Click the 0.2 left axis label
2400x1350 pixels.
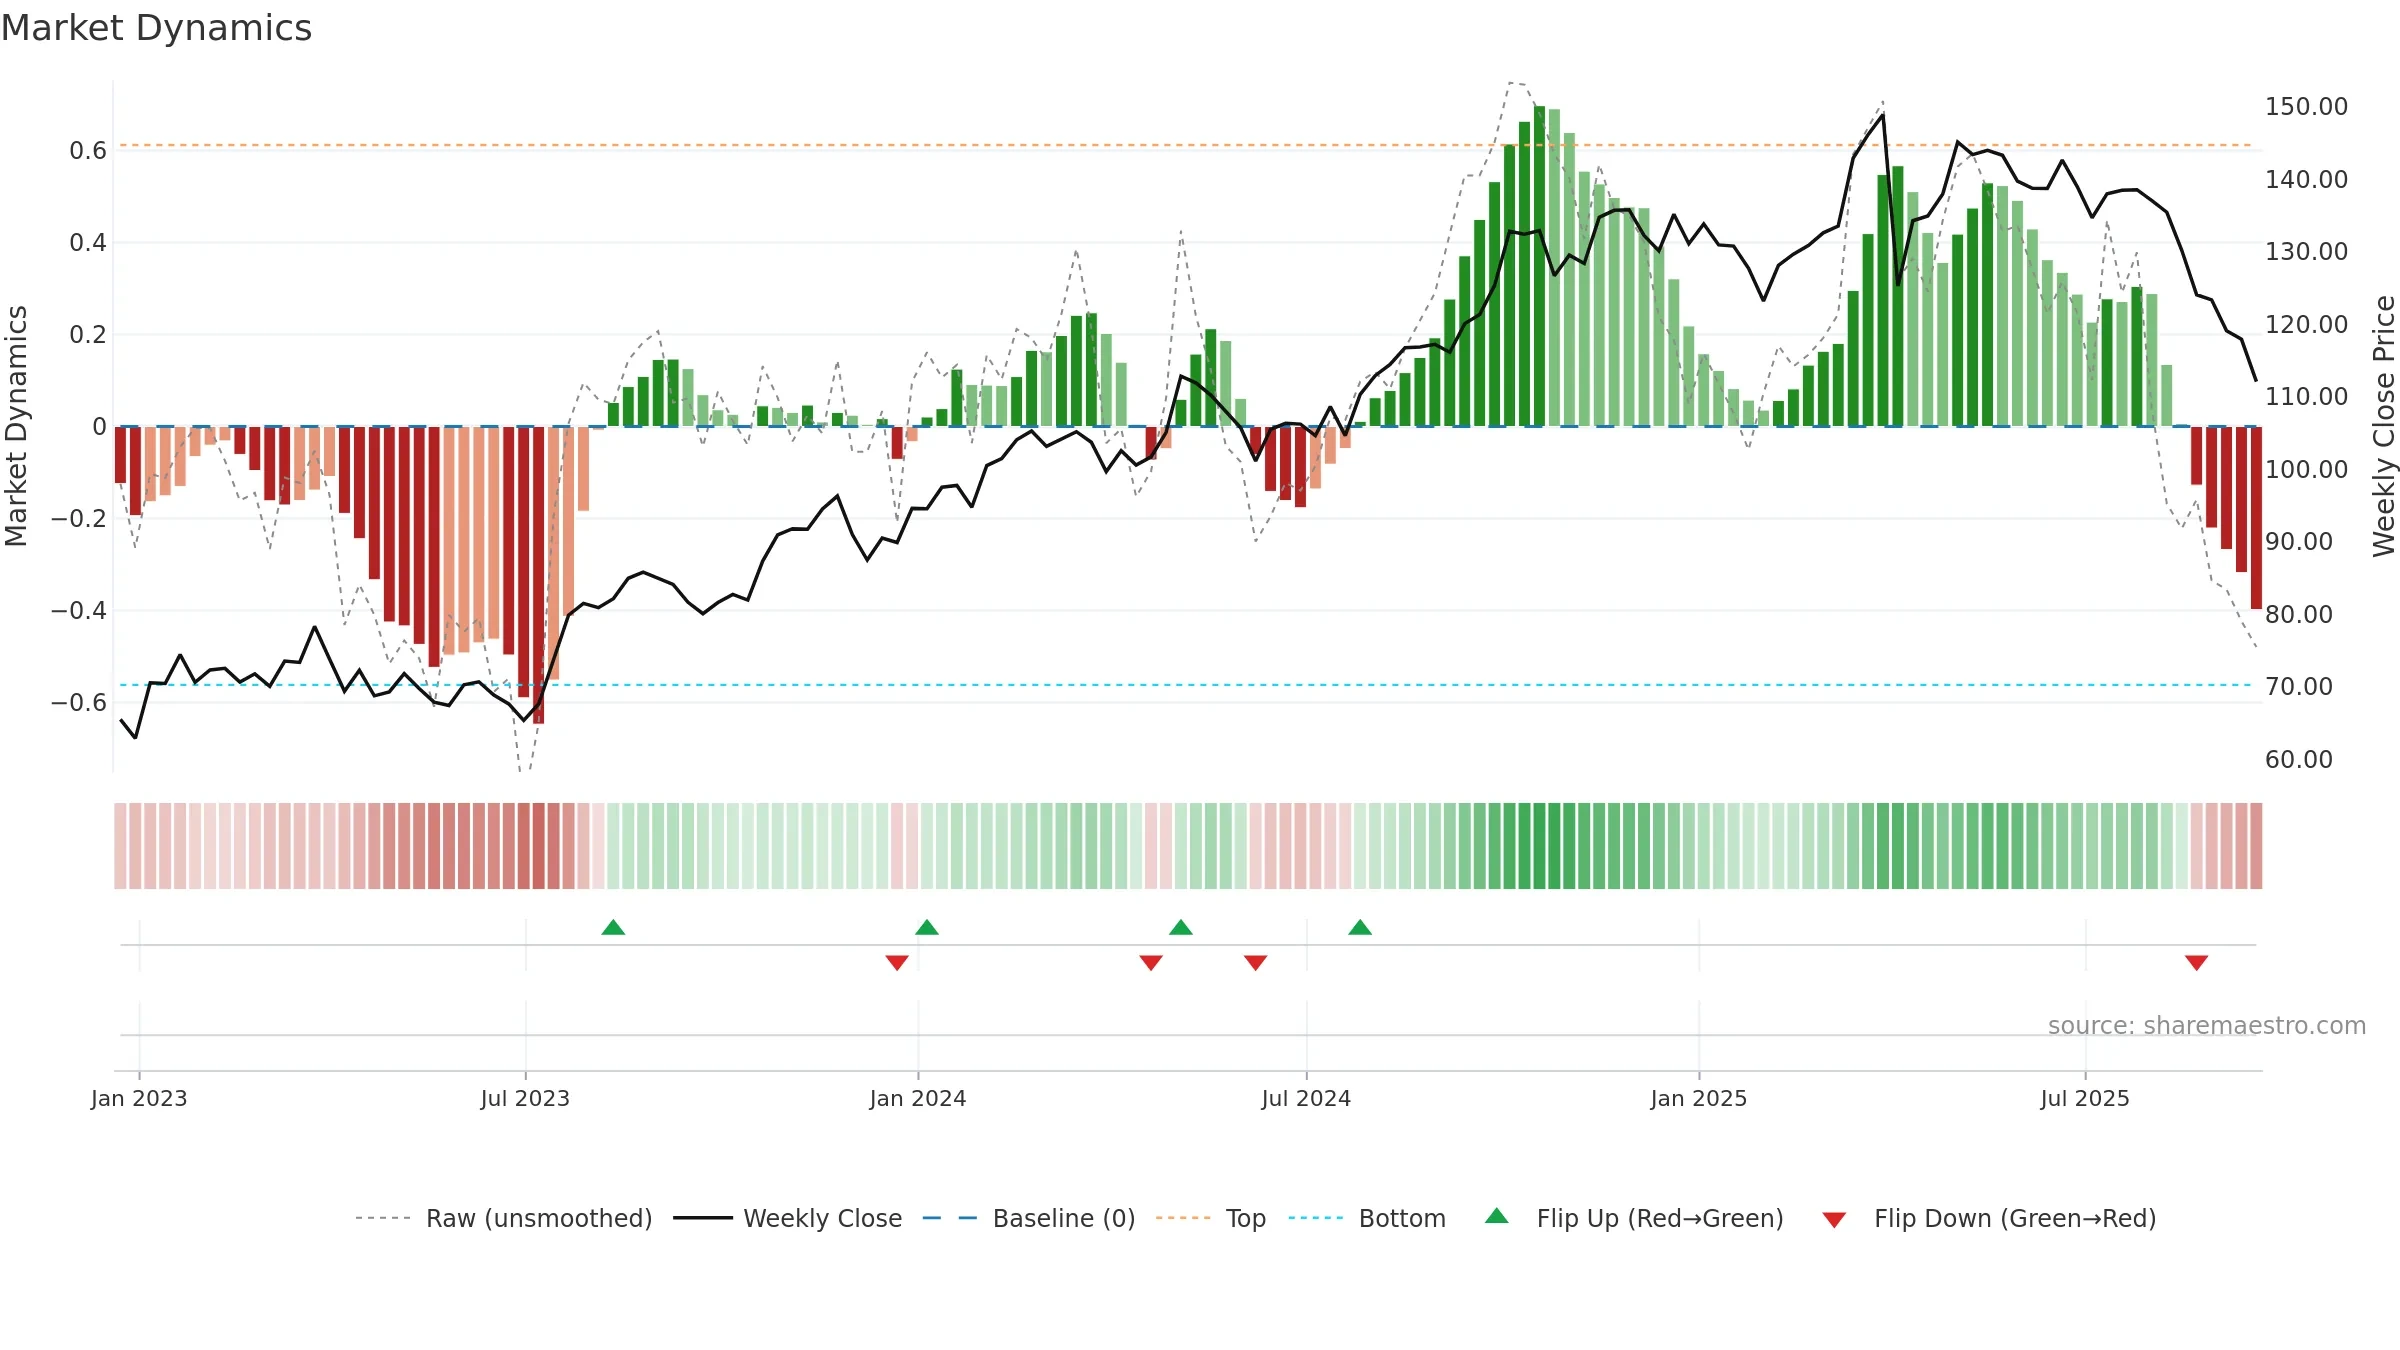[88, 334]
